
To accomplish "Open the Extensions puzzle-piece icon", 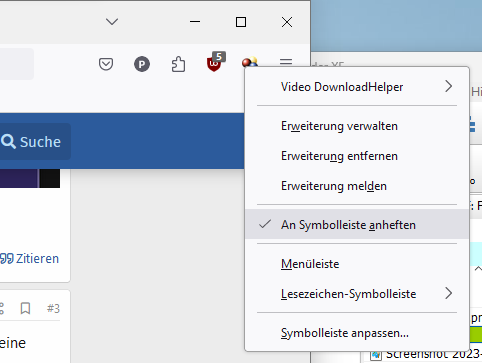I will [x=178, y=64].
